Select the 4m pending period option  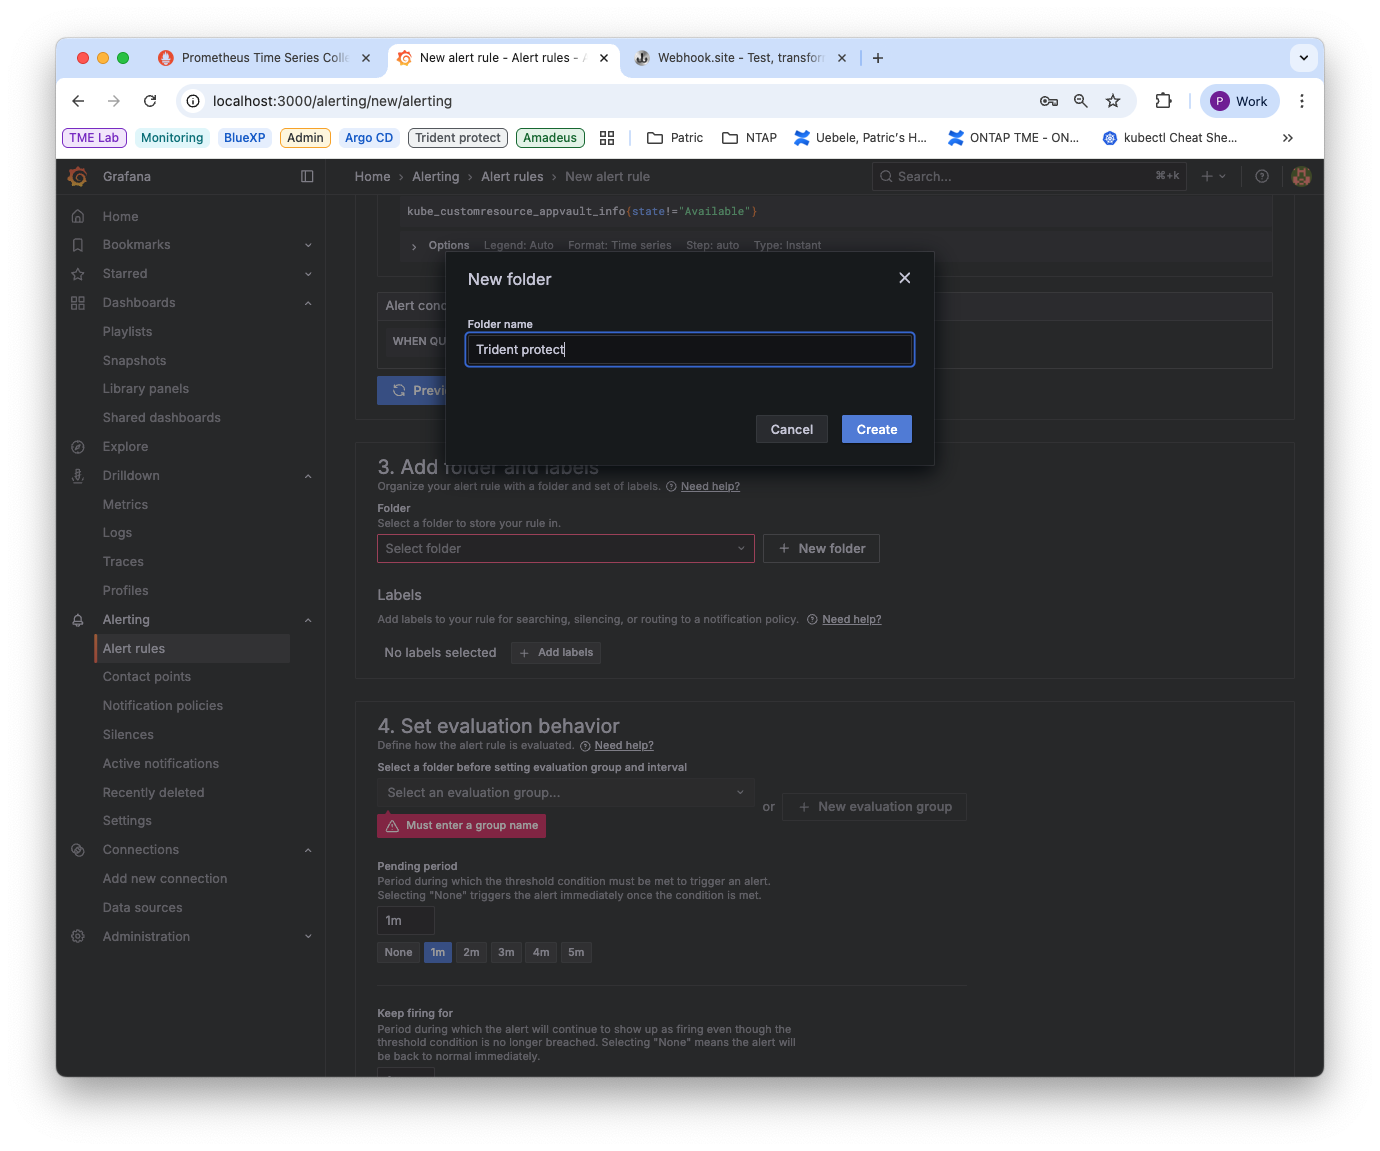point(541,952)
